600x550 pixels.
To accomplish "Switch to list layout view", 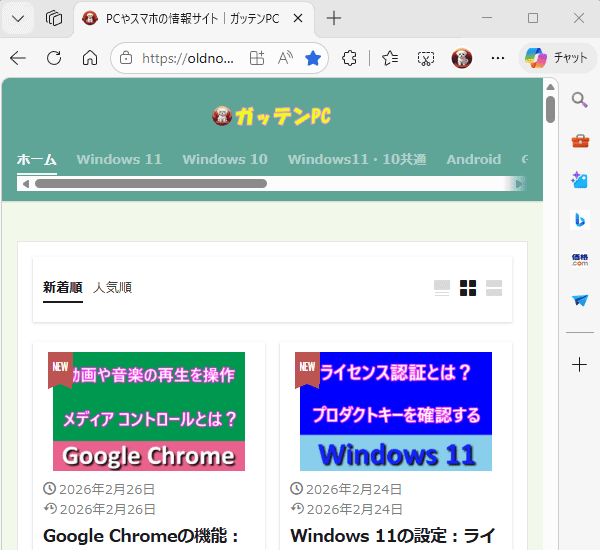I will [494, 288].
